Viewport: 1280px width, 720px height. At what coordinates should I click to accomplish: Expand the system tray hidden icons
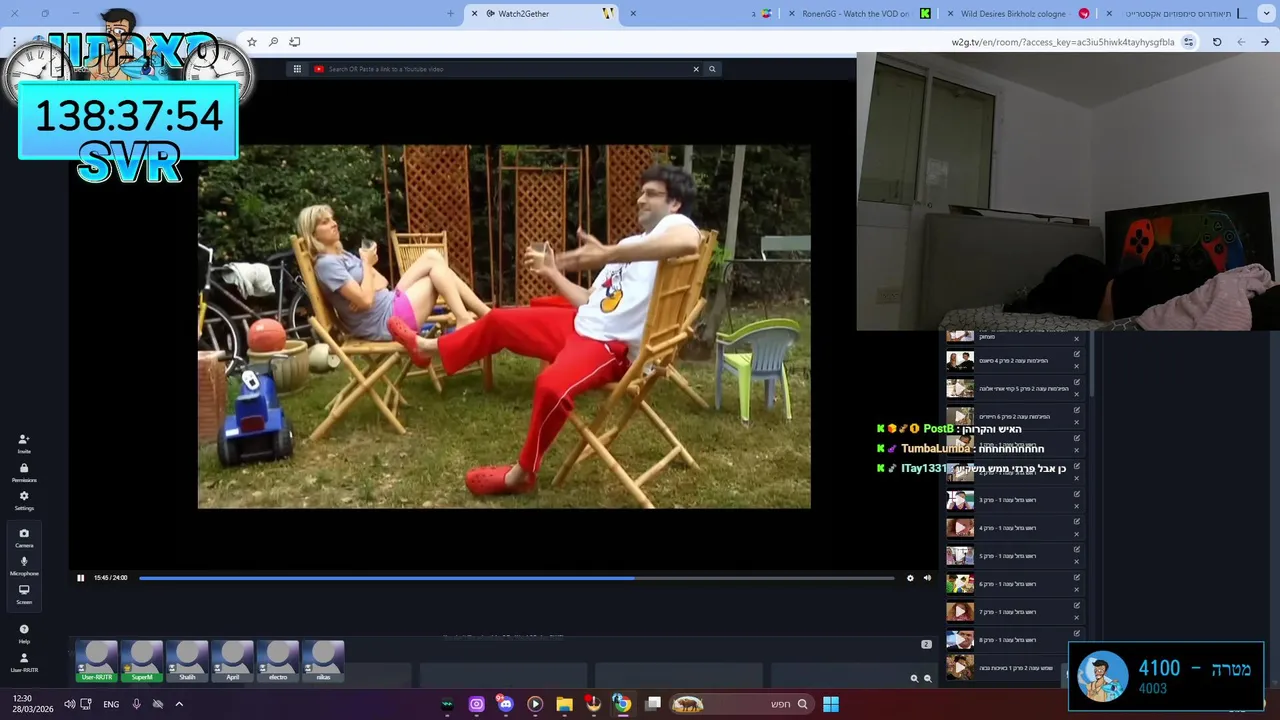[x=179, y=704]
